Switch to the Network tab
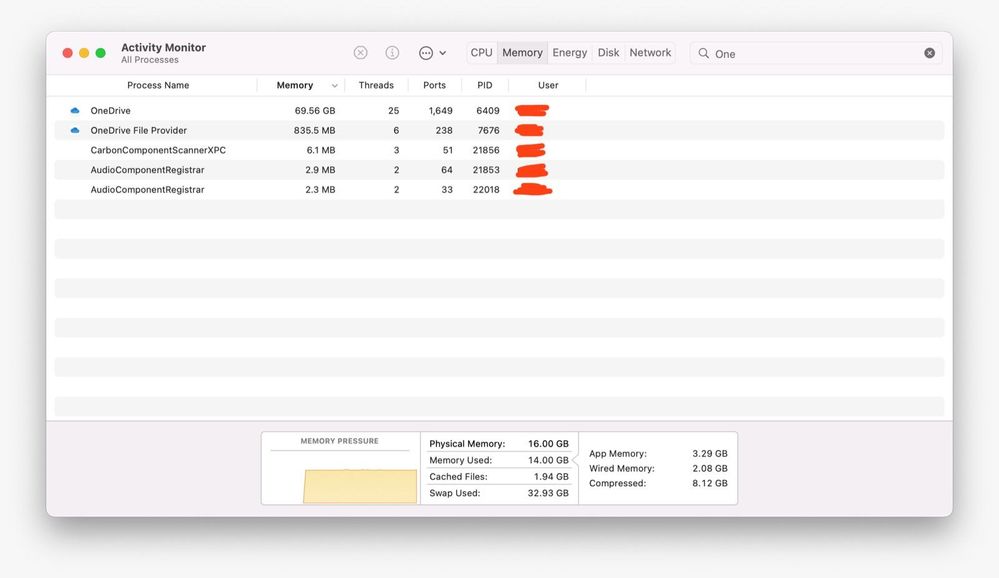Image resolution: width=999 pixels, height=578 pixels. (x=650, y=53)
